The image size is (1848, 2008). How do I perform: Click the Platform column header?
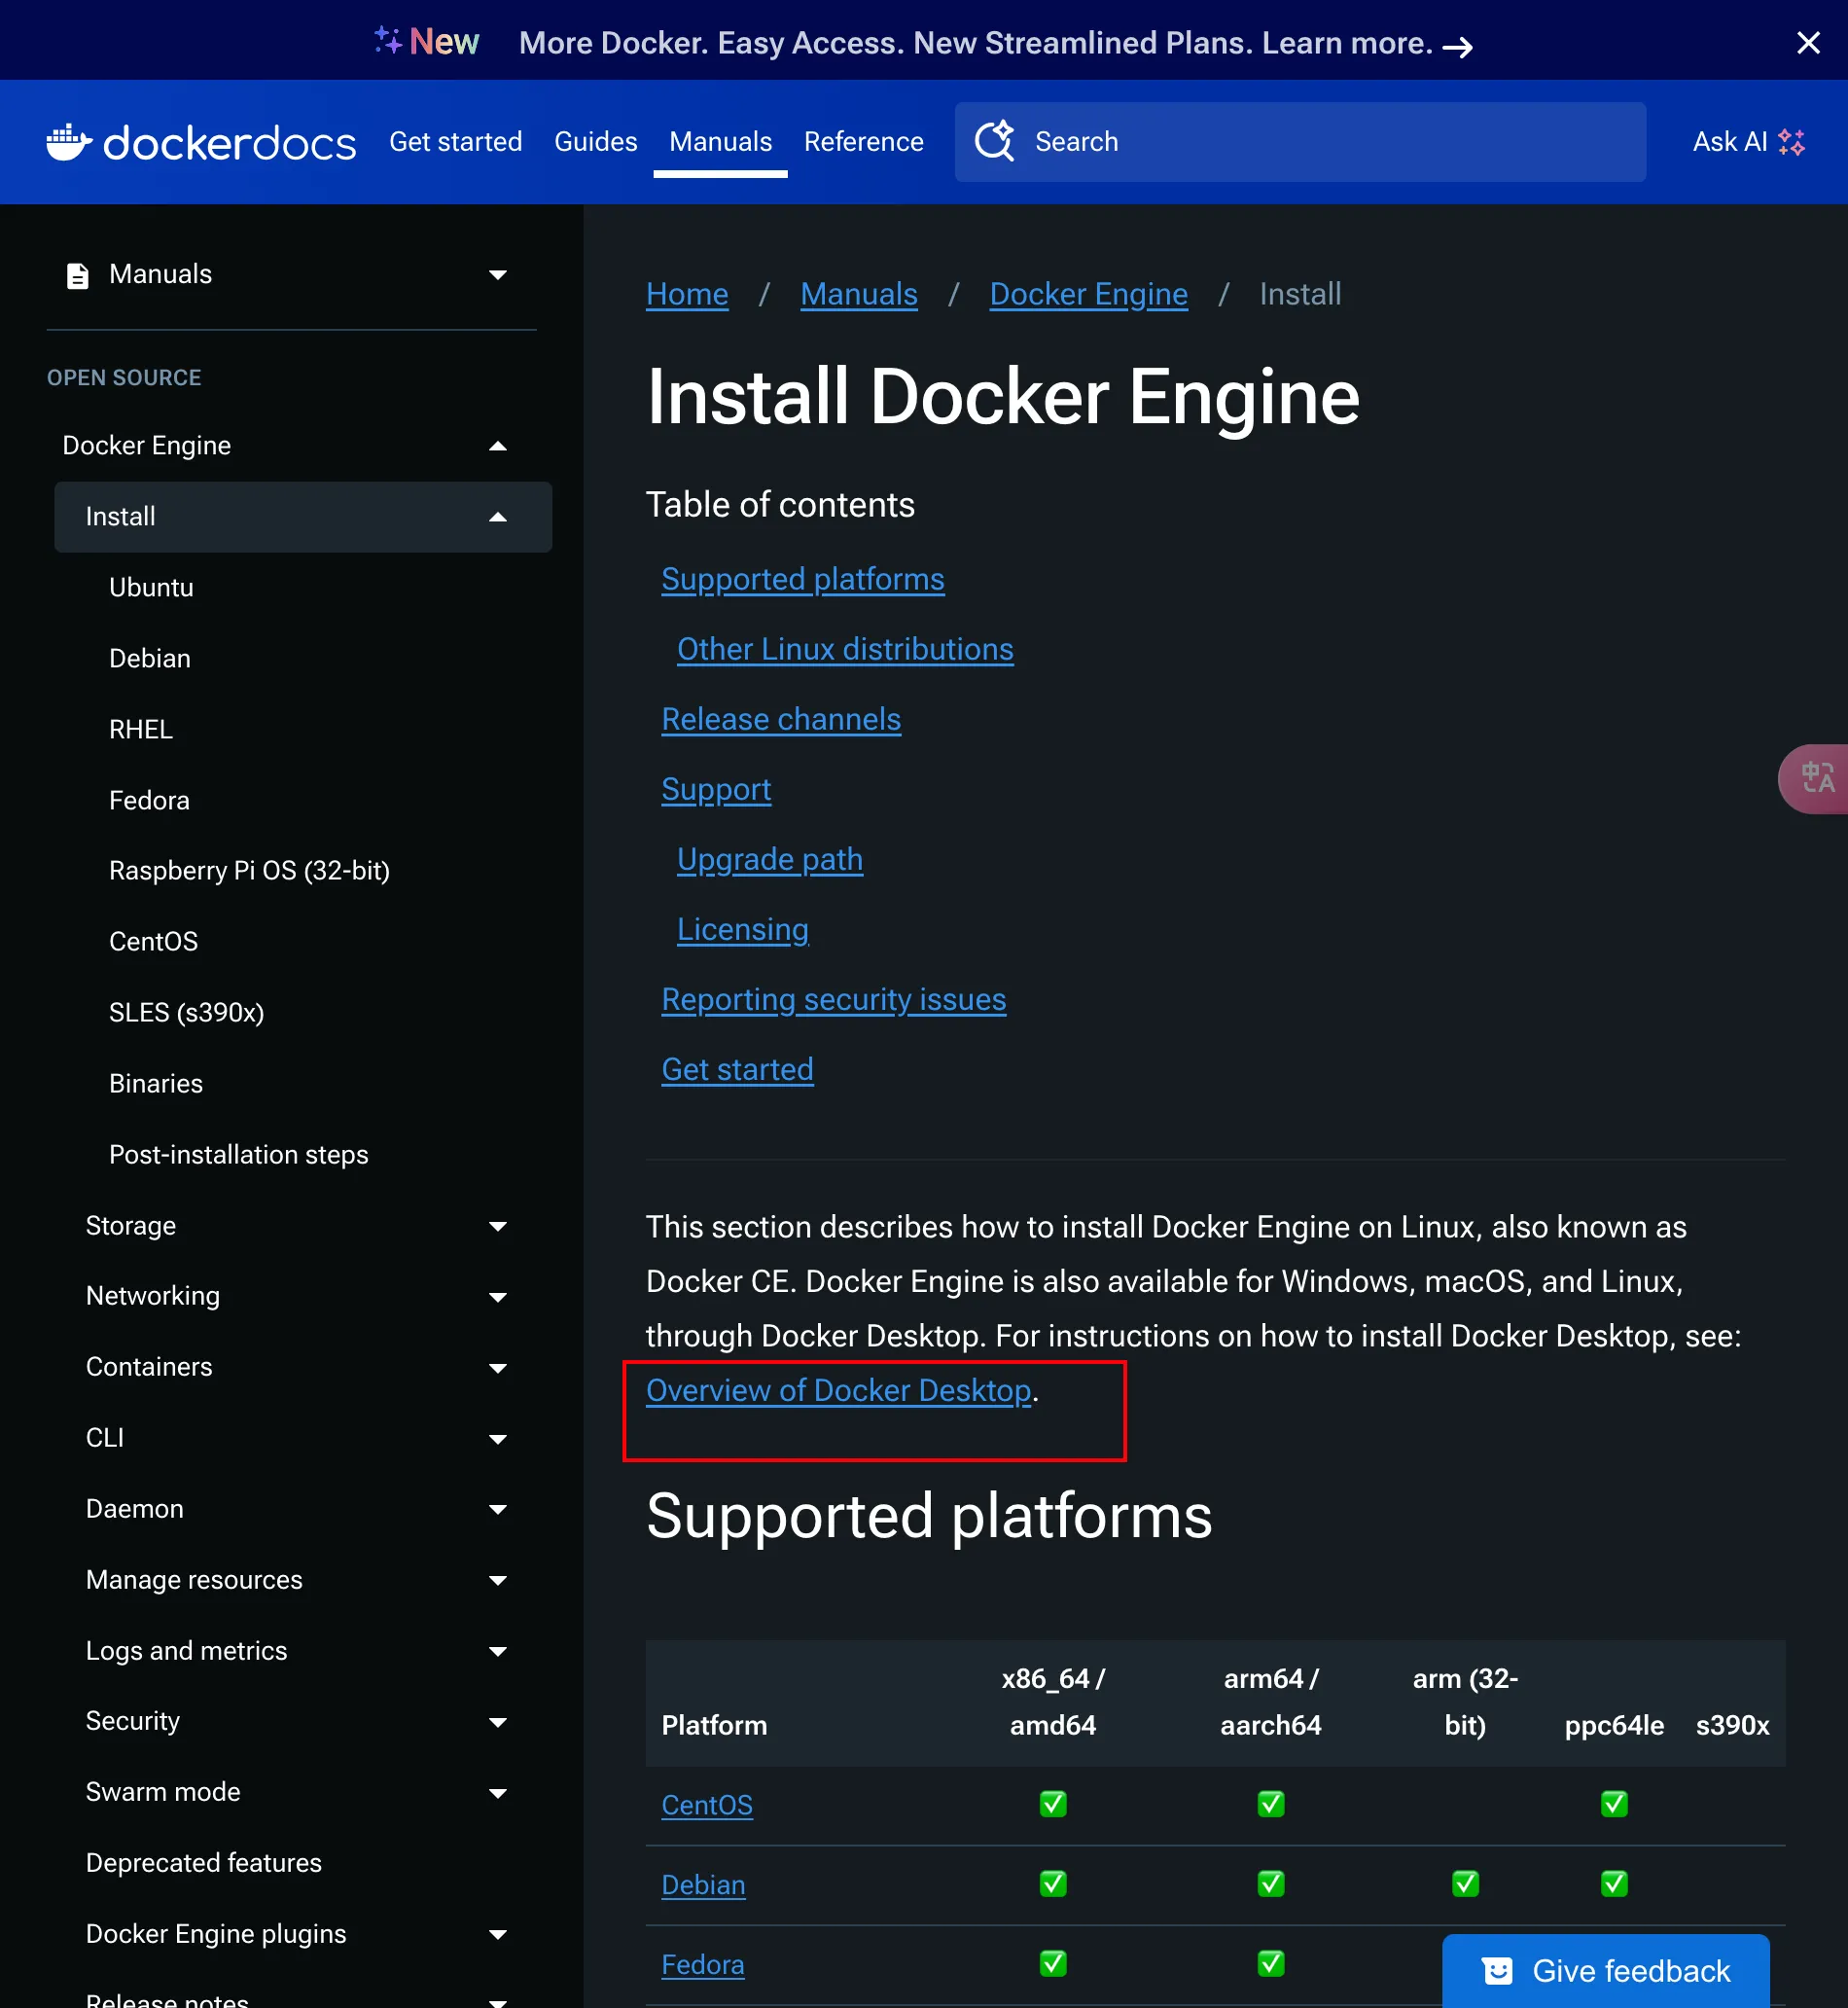tap(714, 1725)
